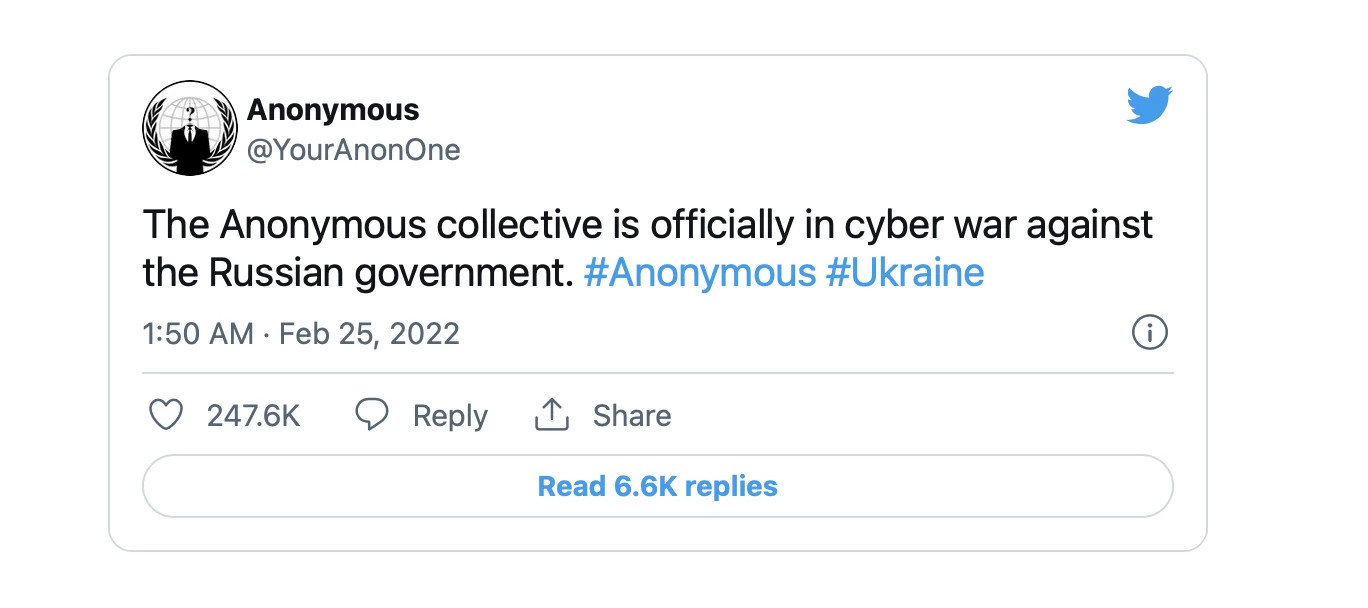The height and width of the screenshot is (608, 1368).
Task: Click the Twitter bird logo
Action: (1149, 105)
